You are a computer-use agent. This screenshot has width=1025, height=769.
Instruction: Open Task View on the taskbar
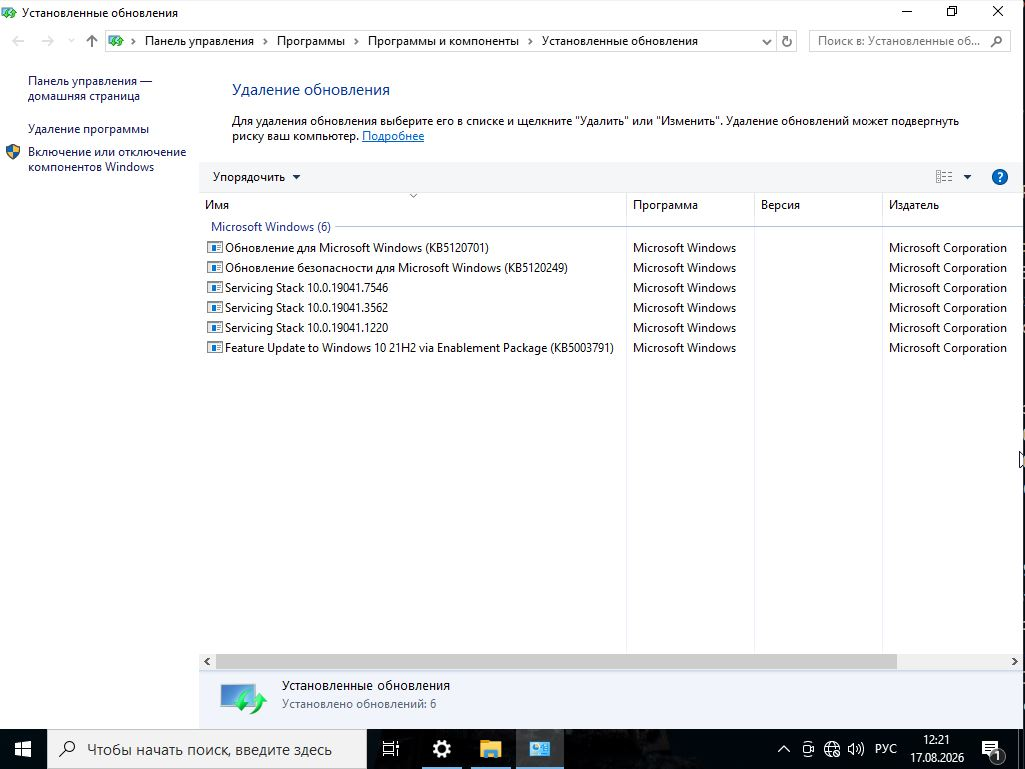[391, 749]
